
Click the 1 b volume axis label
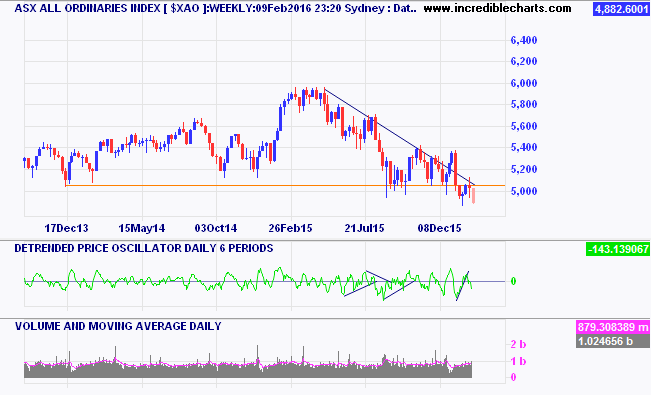(518, 361)
